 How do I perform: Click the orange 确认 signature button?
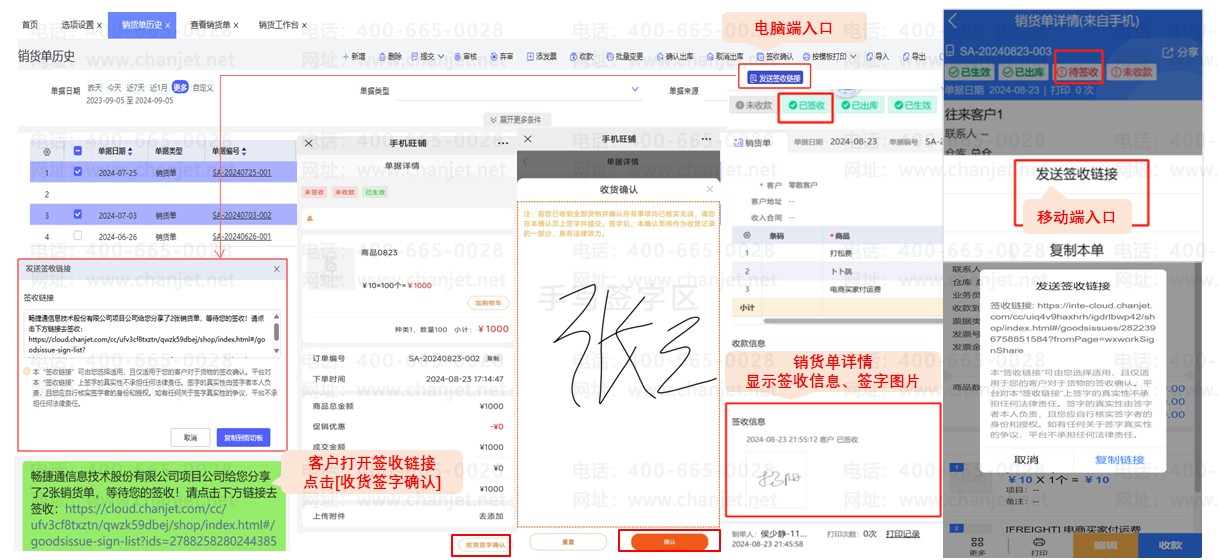point(669,541)
